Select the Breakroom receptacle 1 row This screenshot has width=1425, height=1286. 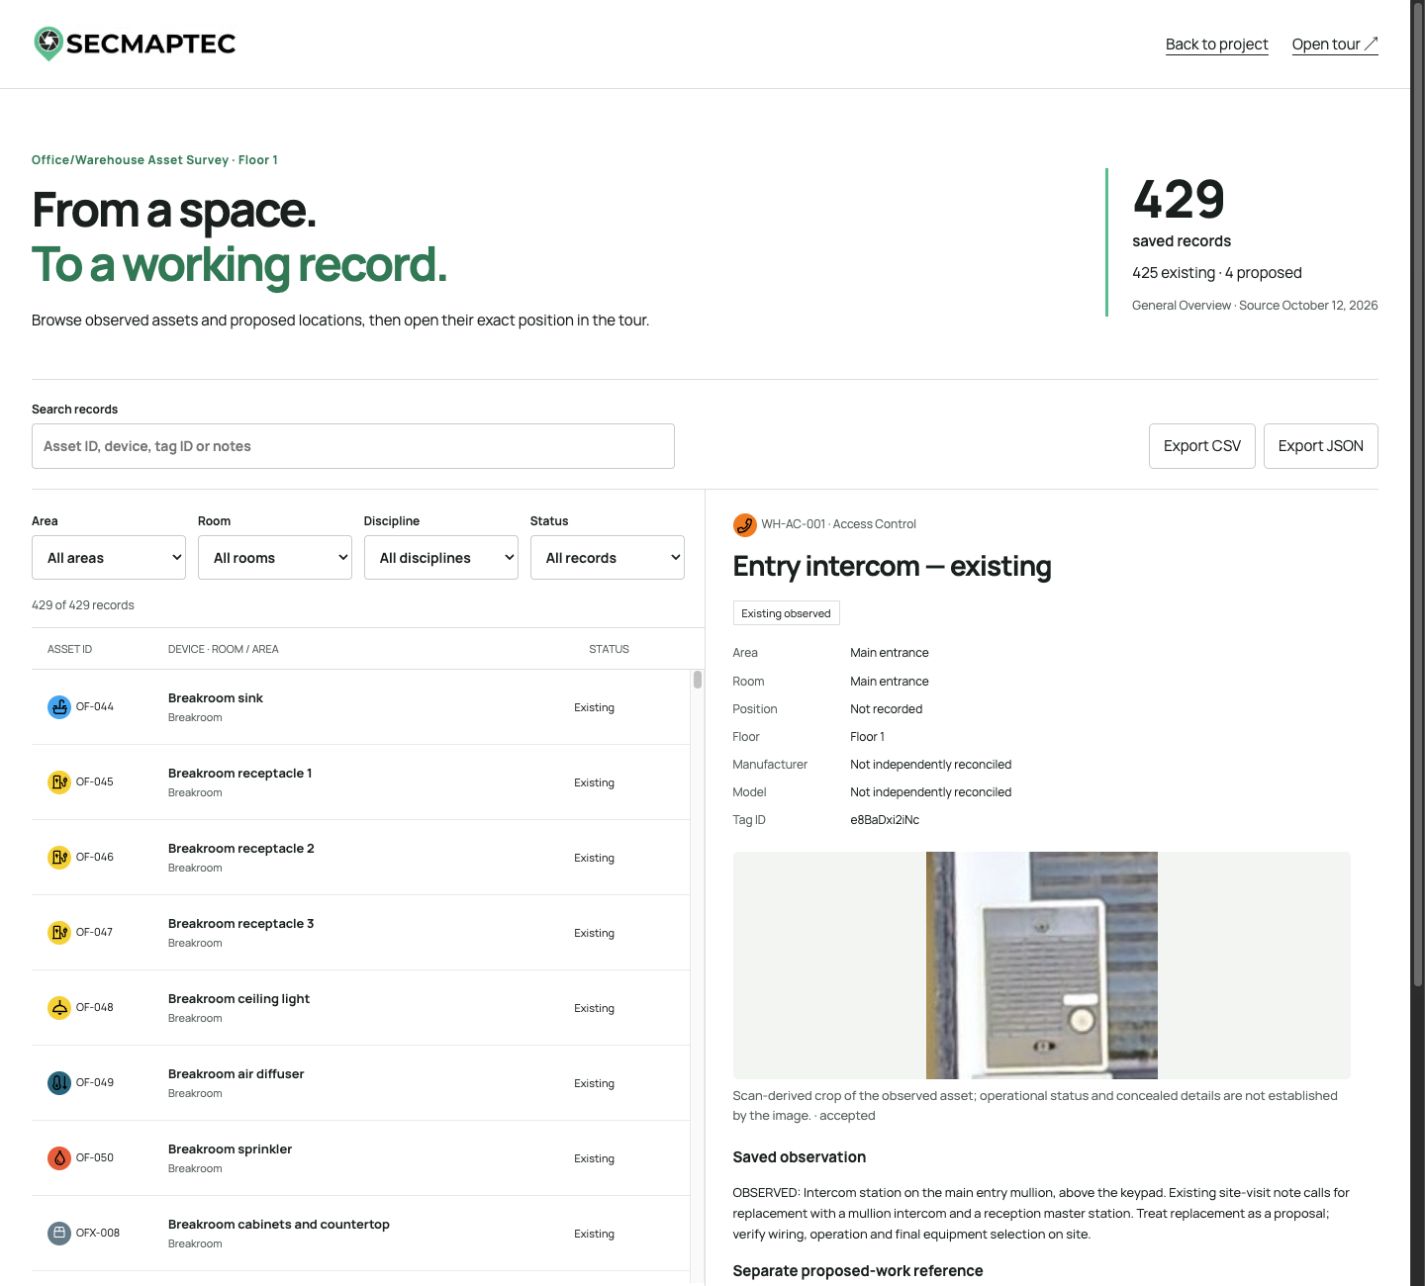click(361, 782)
